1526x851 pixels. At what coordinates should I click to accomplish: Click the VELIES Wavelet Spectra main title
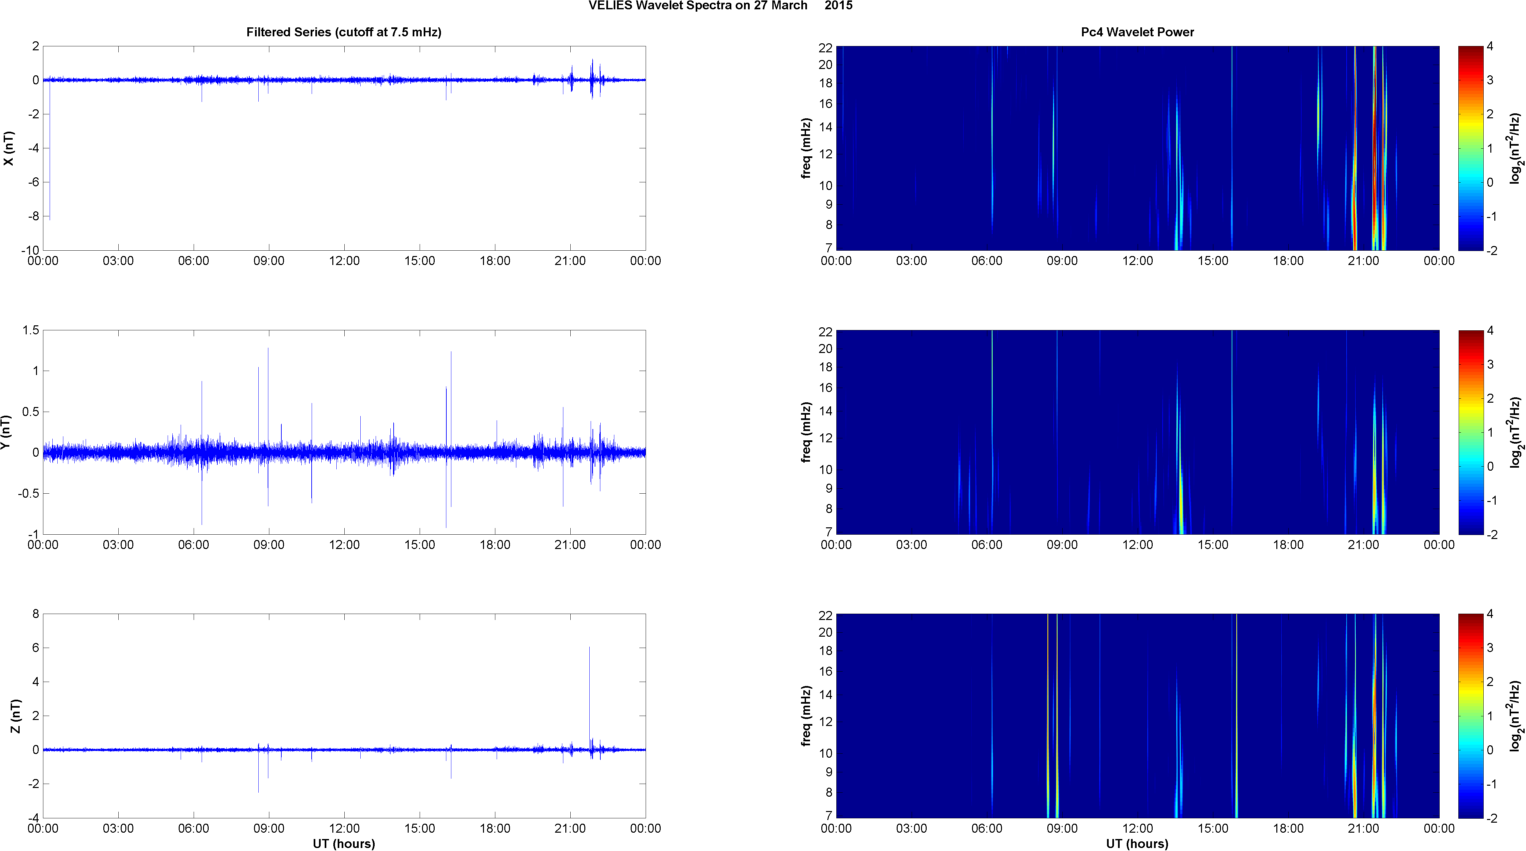point(720,6)
